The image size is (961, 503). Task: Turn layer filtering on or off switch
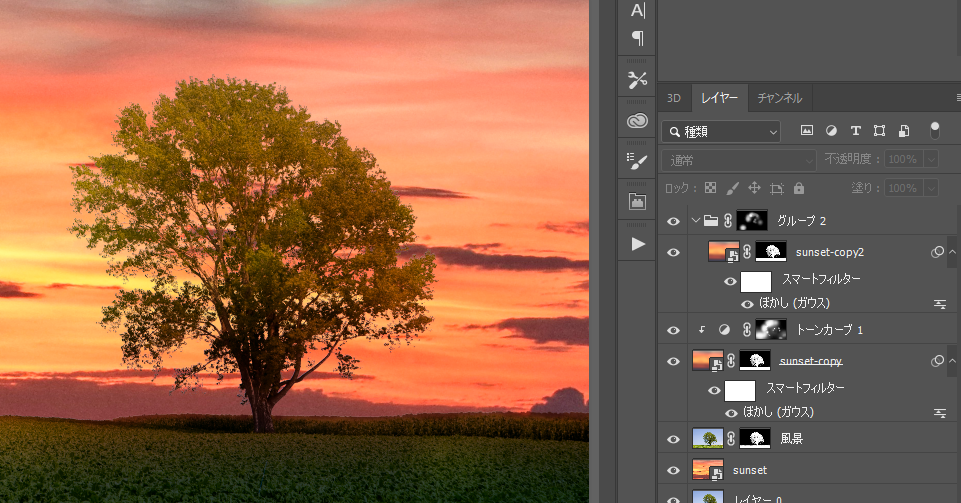click(935, 130)
